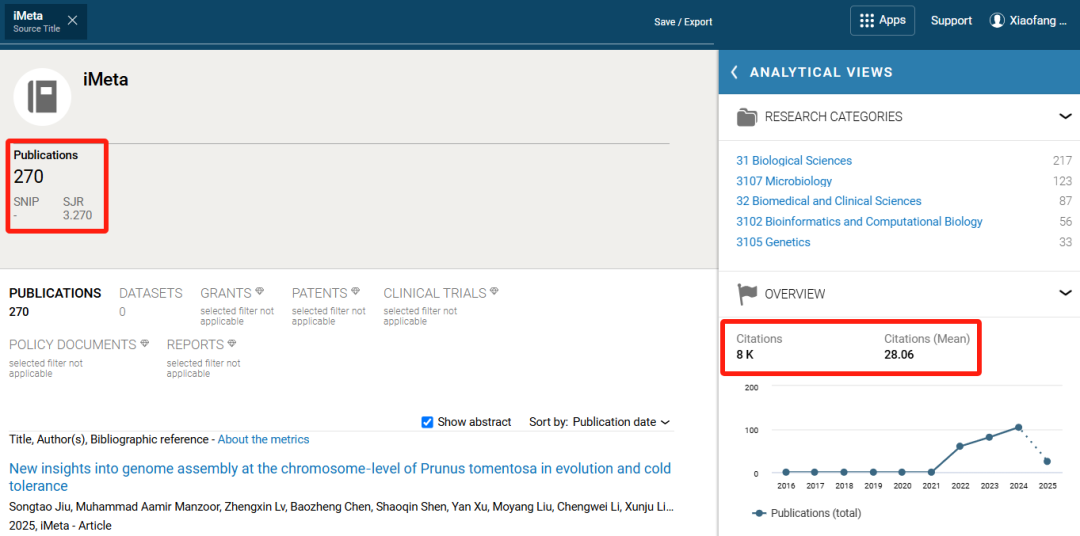Click the 2024 data point on the chart
Screen dimensions: 1080x536
pyautogui.click(x=1018, y=427)
